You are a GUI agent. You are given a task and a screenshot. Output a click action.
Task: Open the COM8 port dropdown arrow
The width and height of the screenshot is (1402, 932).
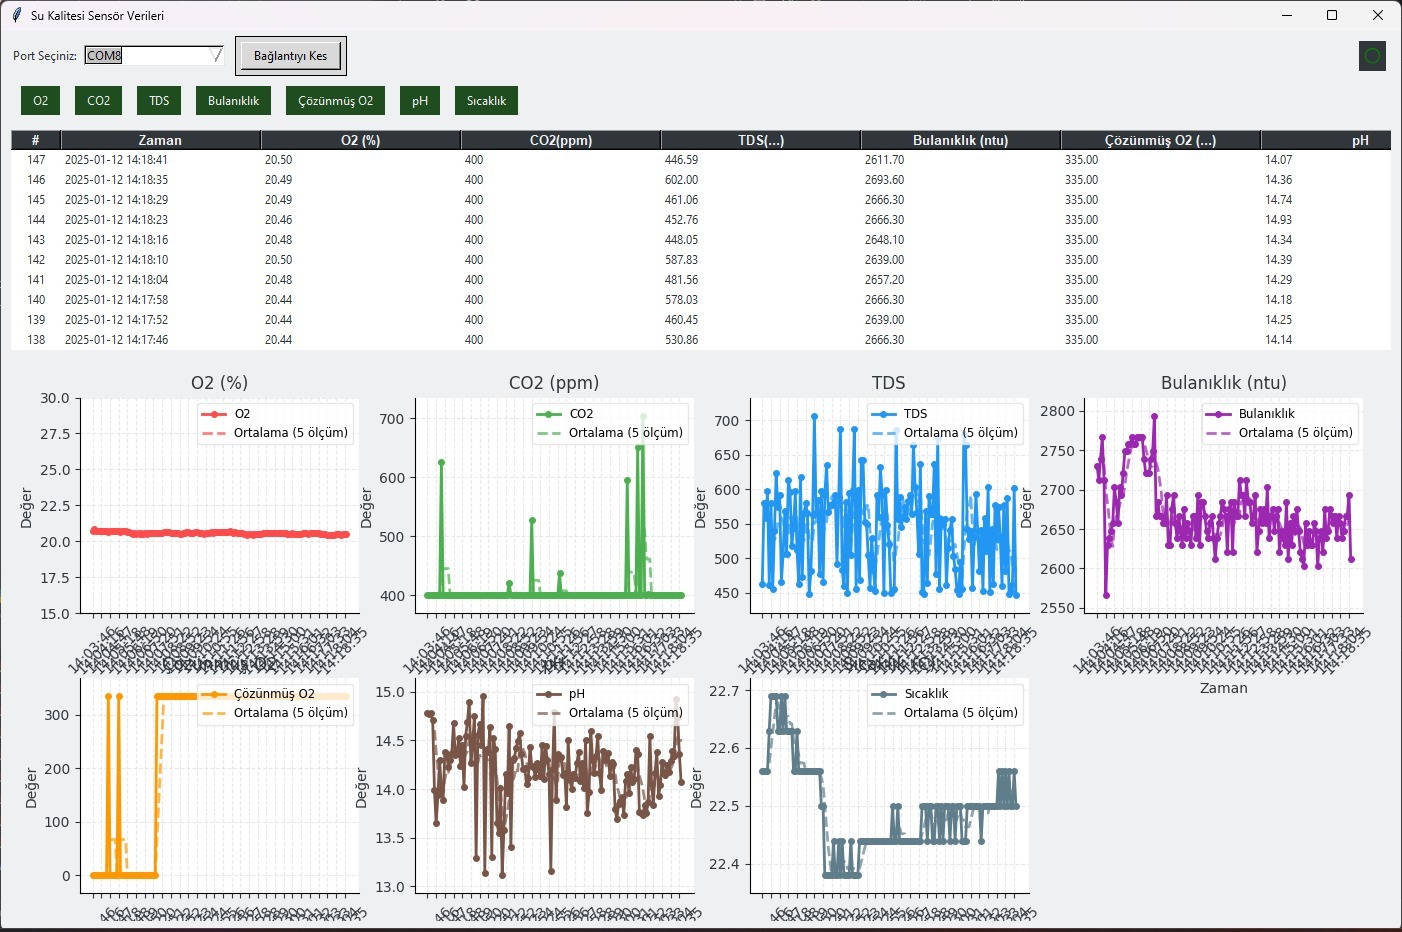pyautogui.click(x=215, y=55)
